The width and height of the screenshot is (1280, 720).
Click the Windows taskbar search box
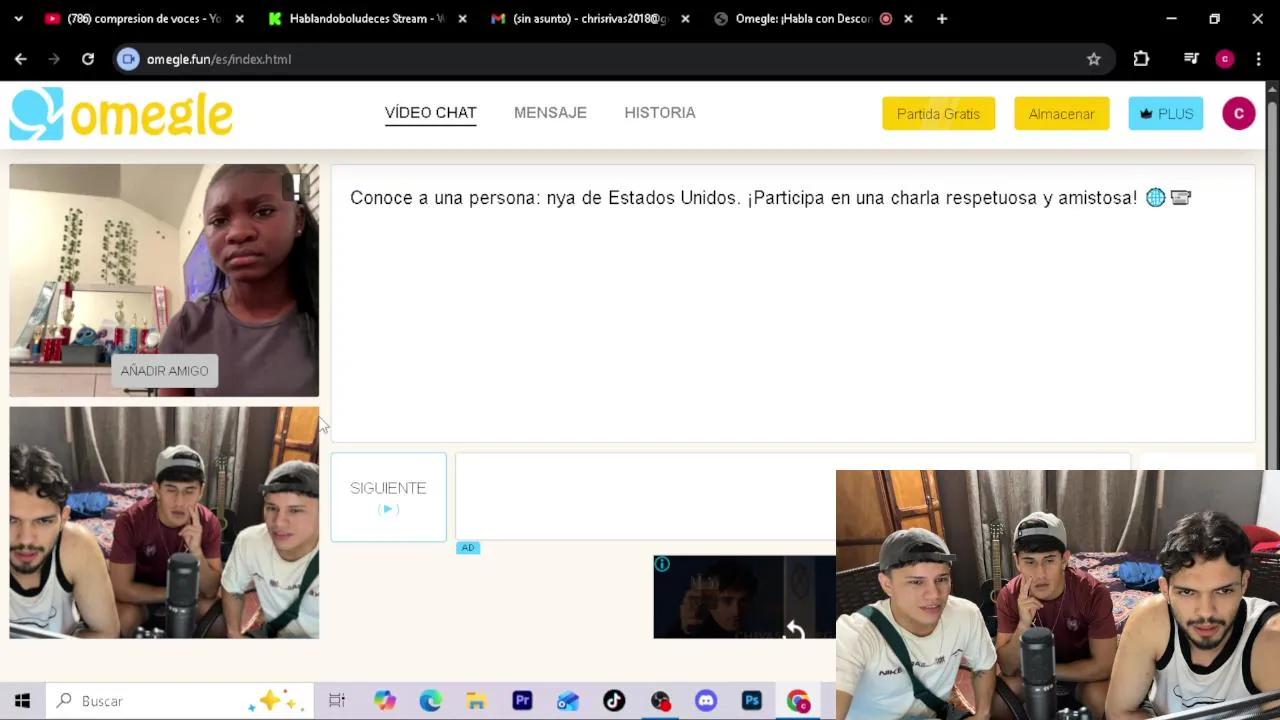point(180,701)
